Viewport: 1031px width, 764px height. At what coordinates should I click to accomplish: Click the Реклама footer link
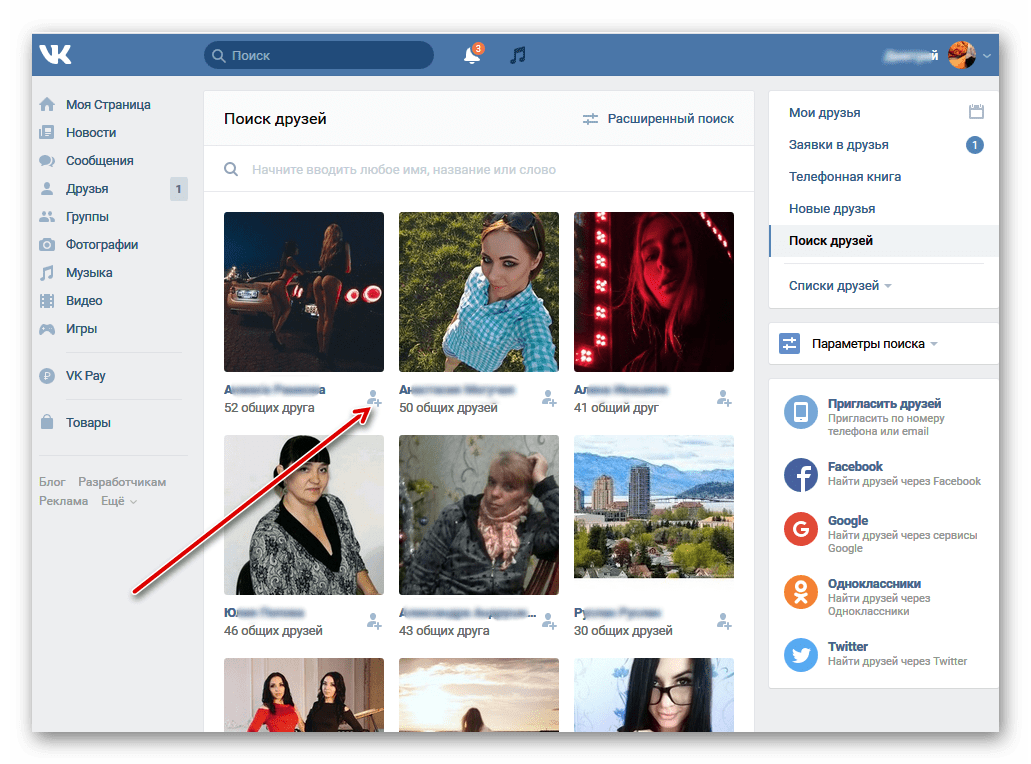63,501
